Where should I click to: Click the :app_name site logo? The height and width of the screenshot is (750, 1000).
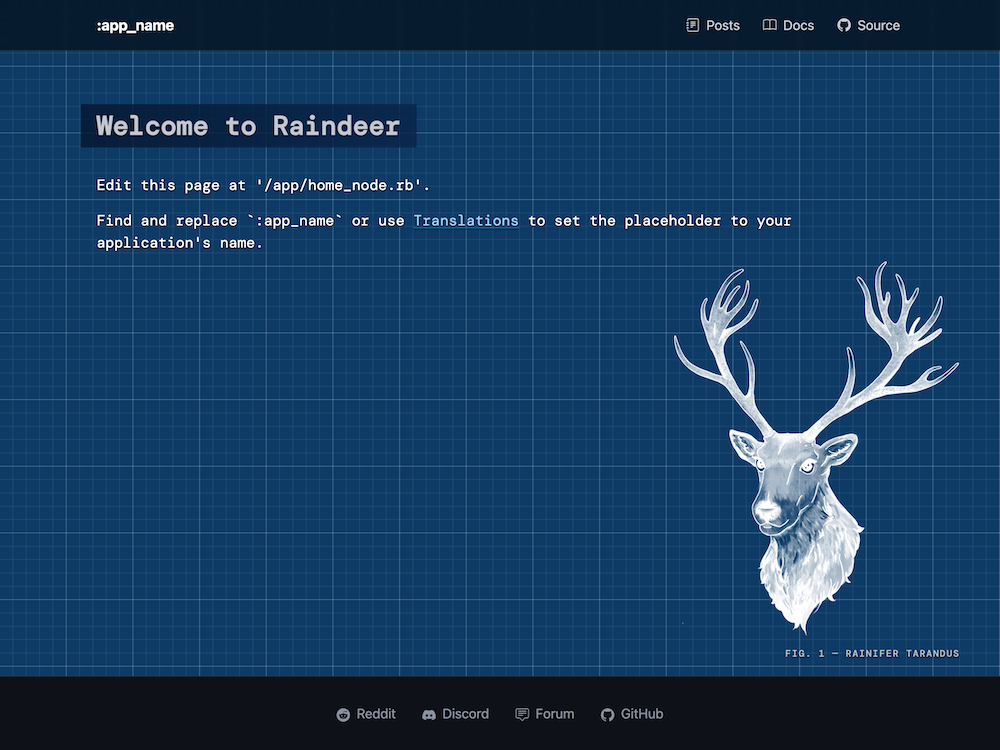coord(135,26)
